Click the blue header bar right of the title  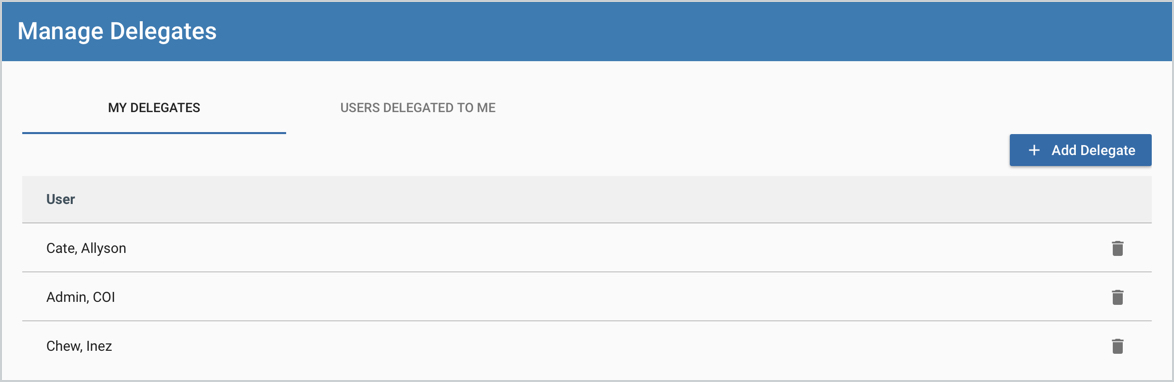click(696, 31)
